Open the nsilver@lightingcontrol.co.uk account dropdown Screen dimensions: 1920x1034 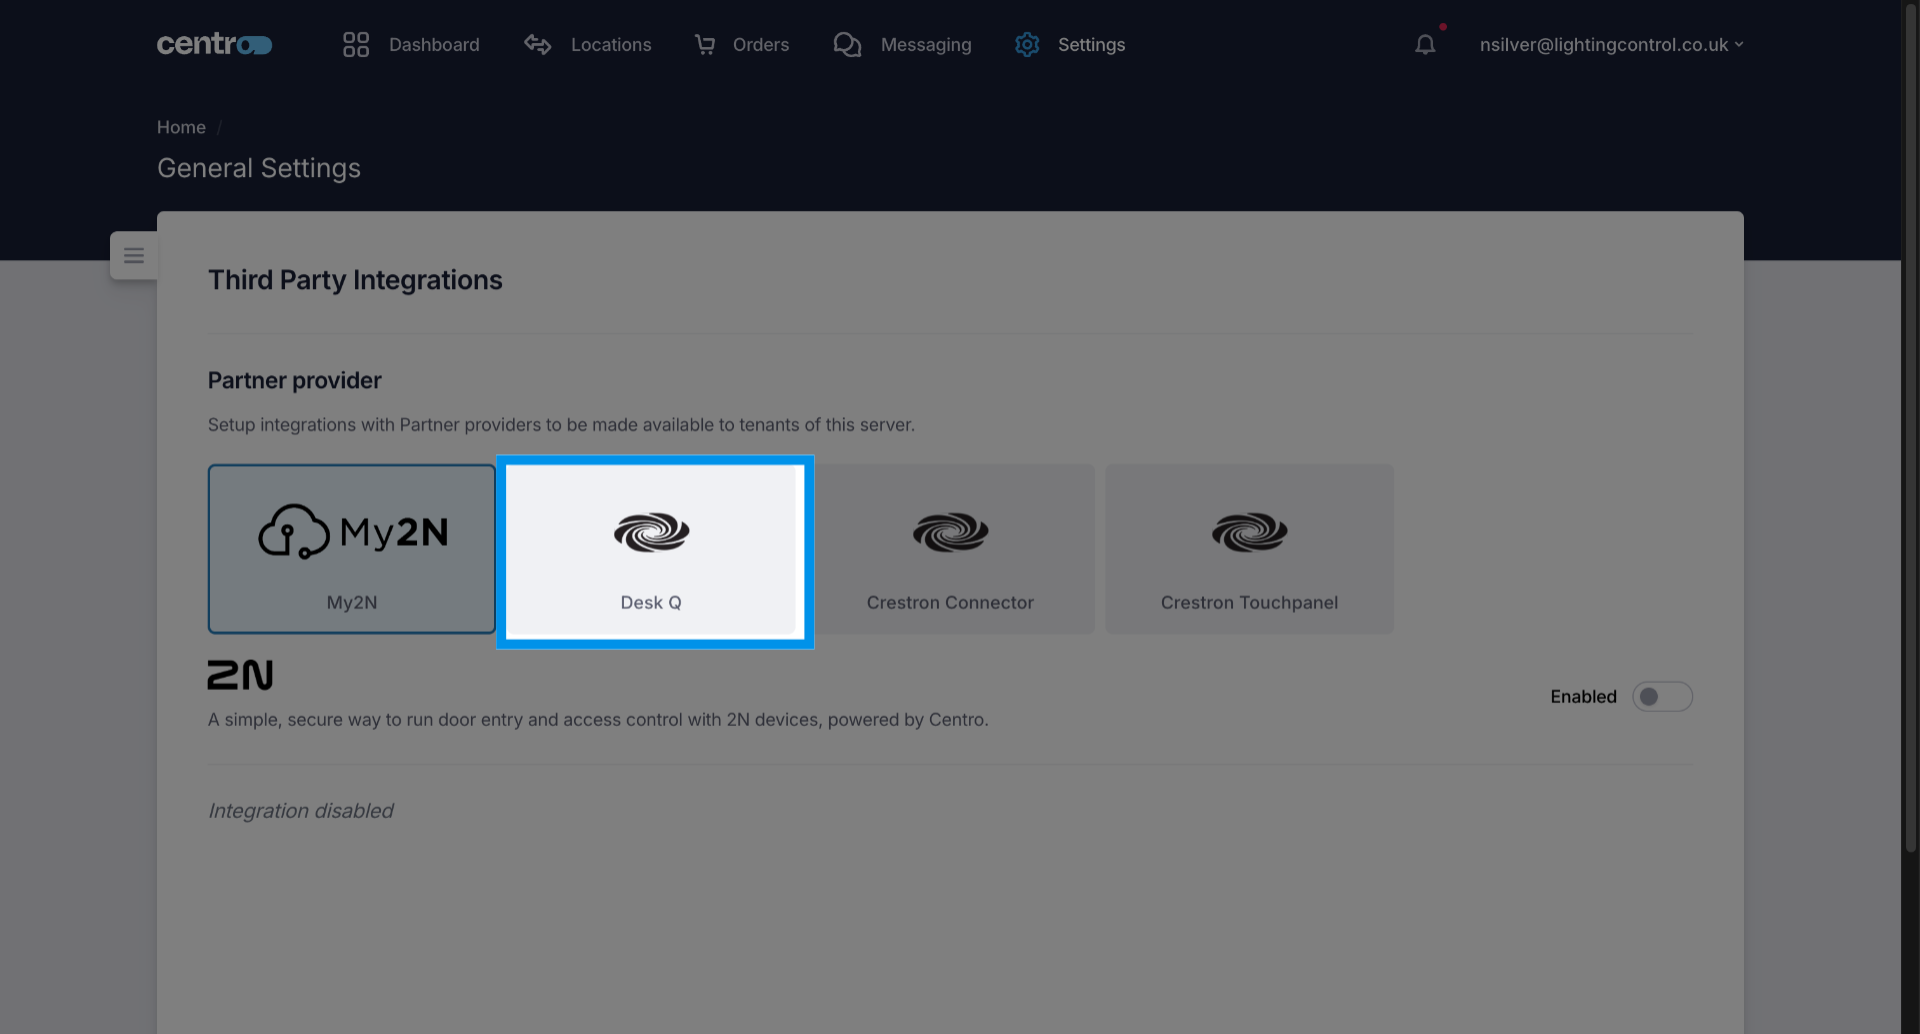click(x=1604, y=44)
